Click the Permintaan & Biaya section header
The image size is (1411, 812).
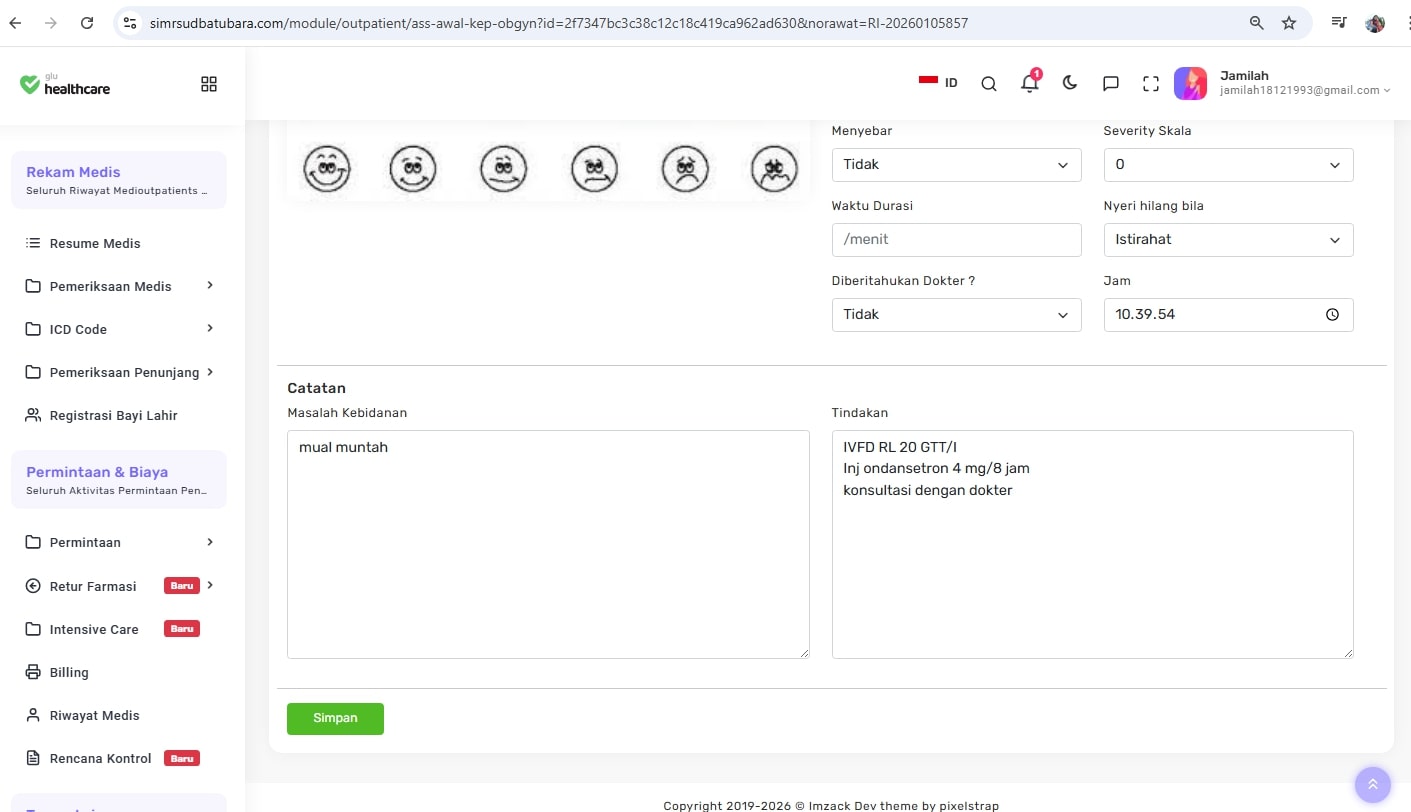point(119,480)
